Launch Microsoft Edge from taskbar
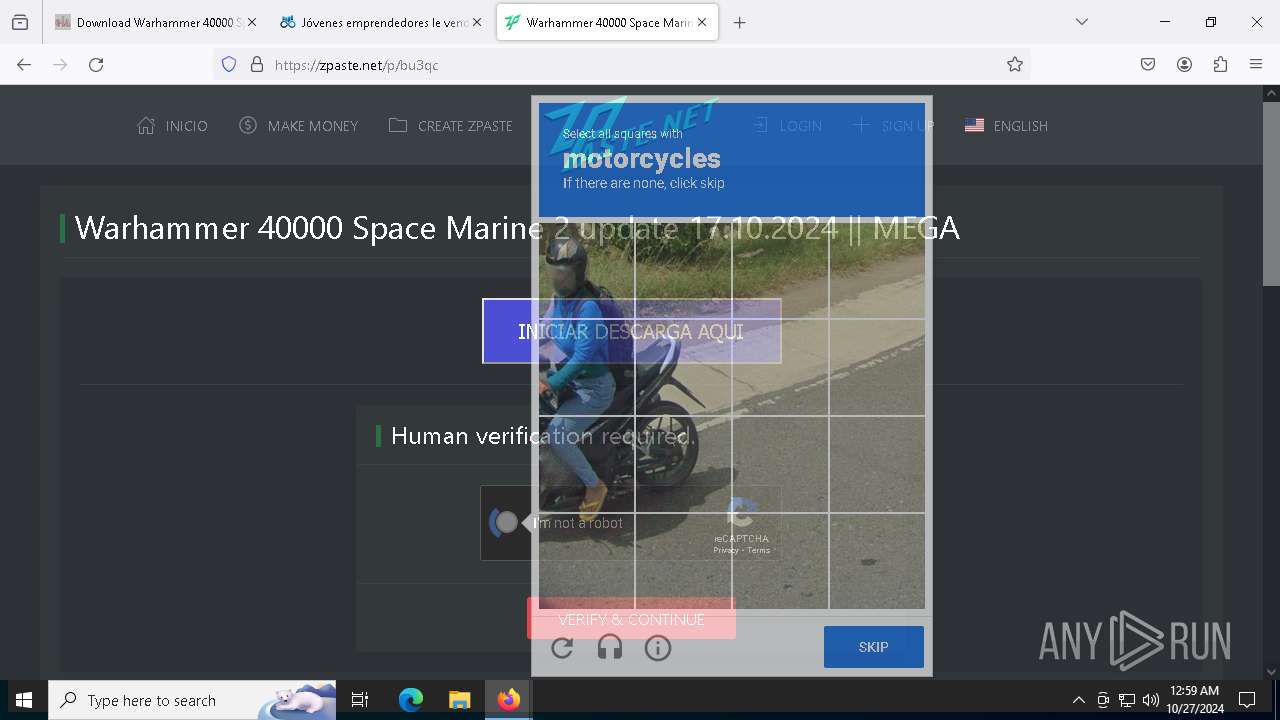The image size is (1280, 720). [411, 700]
